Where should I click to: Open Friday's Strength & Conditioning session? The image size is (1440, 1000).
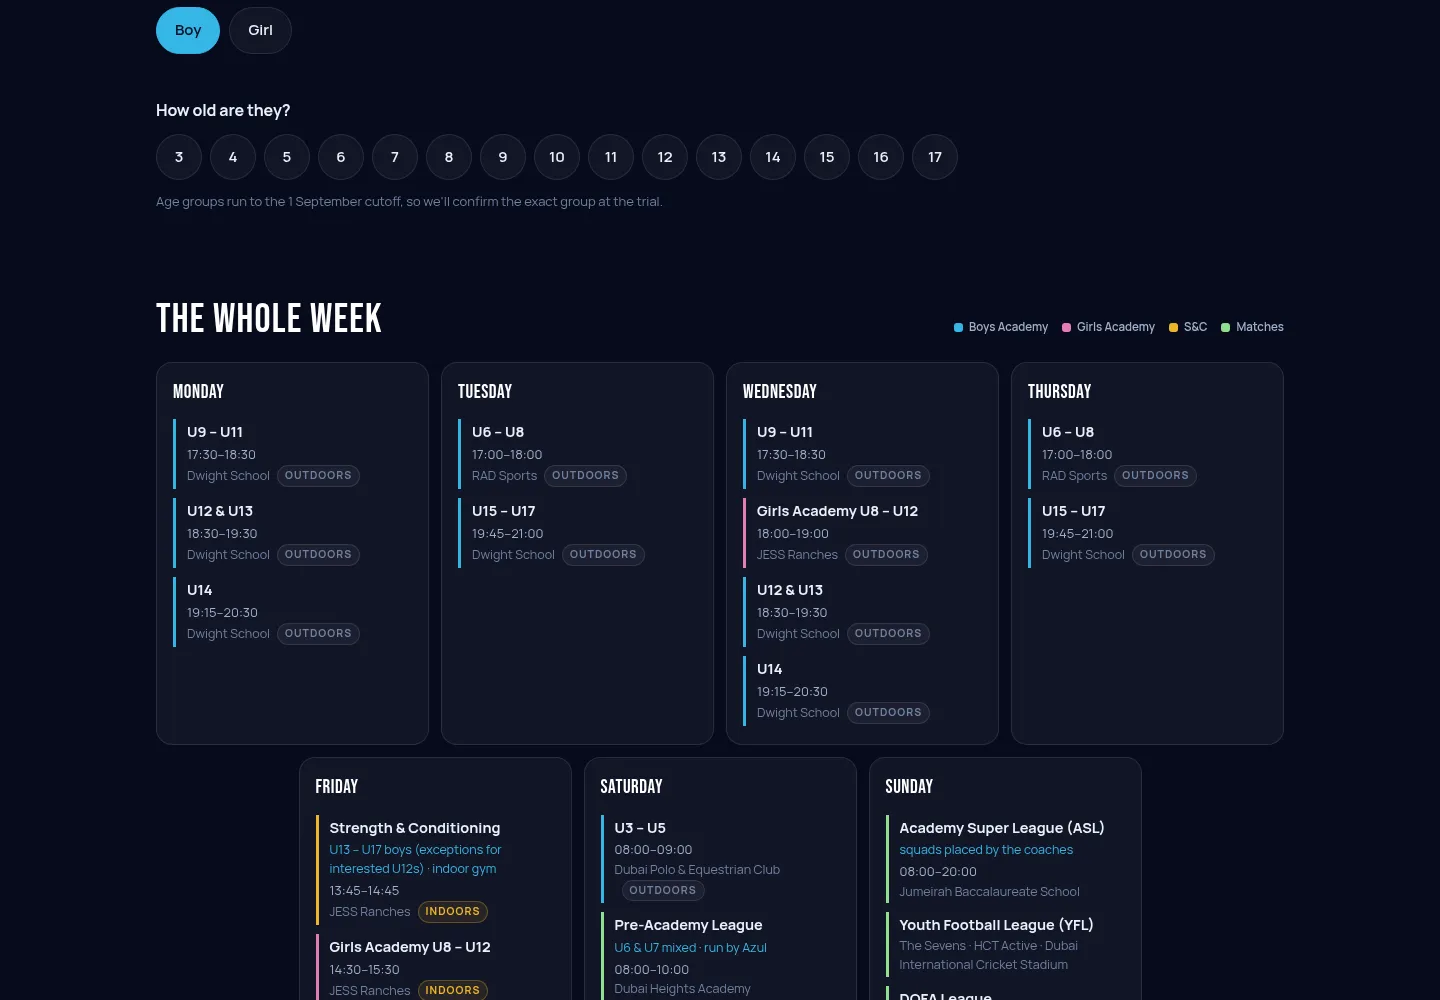436,870
